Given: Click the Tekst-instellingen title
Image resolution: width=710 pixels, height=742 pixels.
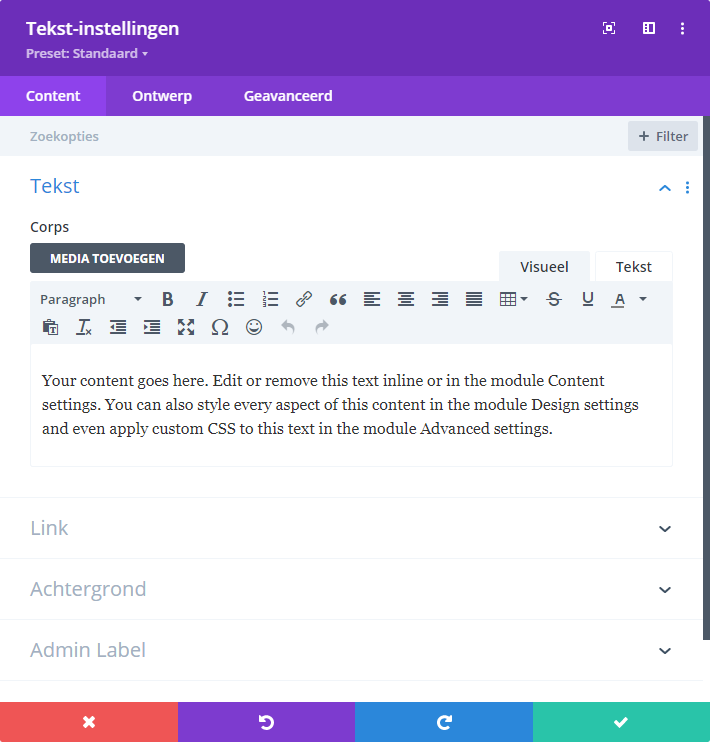Looking at the screenshot, I should coord(103,28).
